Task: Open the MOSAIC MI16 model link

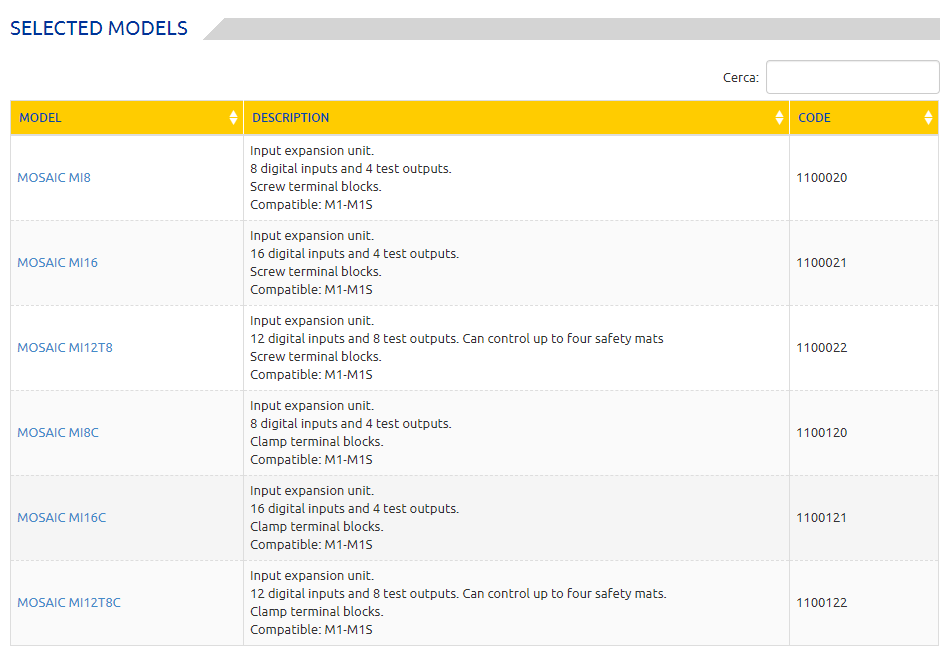Action: pos(57,263)
